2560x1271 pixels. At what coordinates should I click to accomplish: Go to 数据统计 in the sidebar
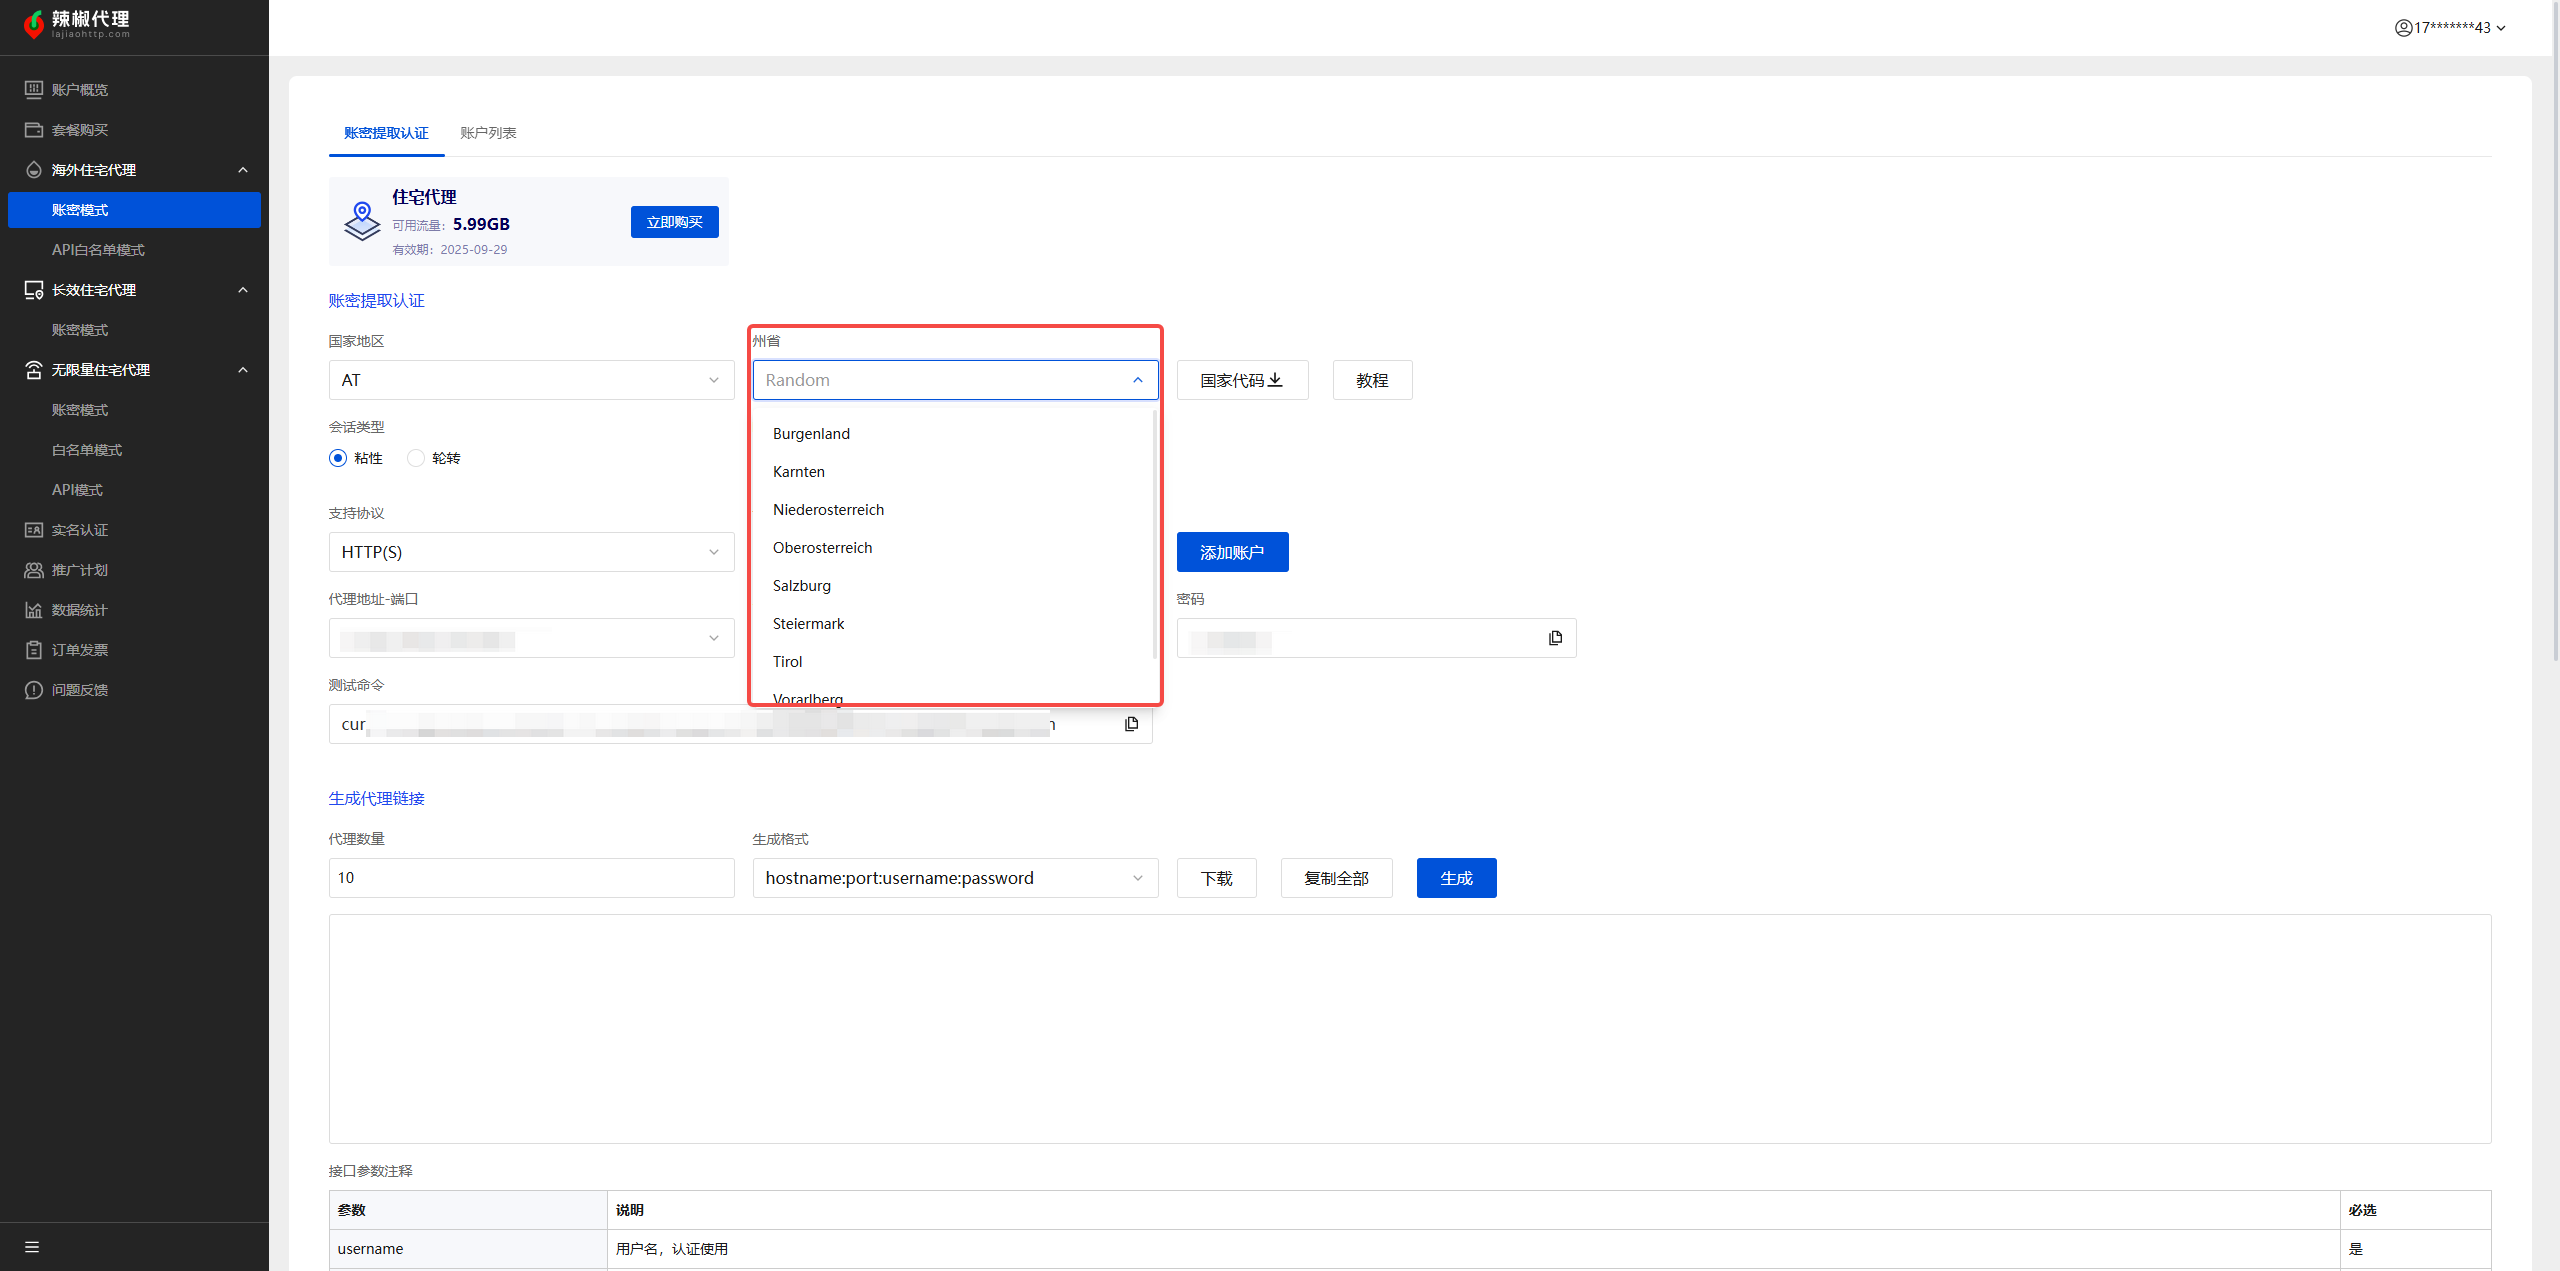(80, 610)
